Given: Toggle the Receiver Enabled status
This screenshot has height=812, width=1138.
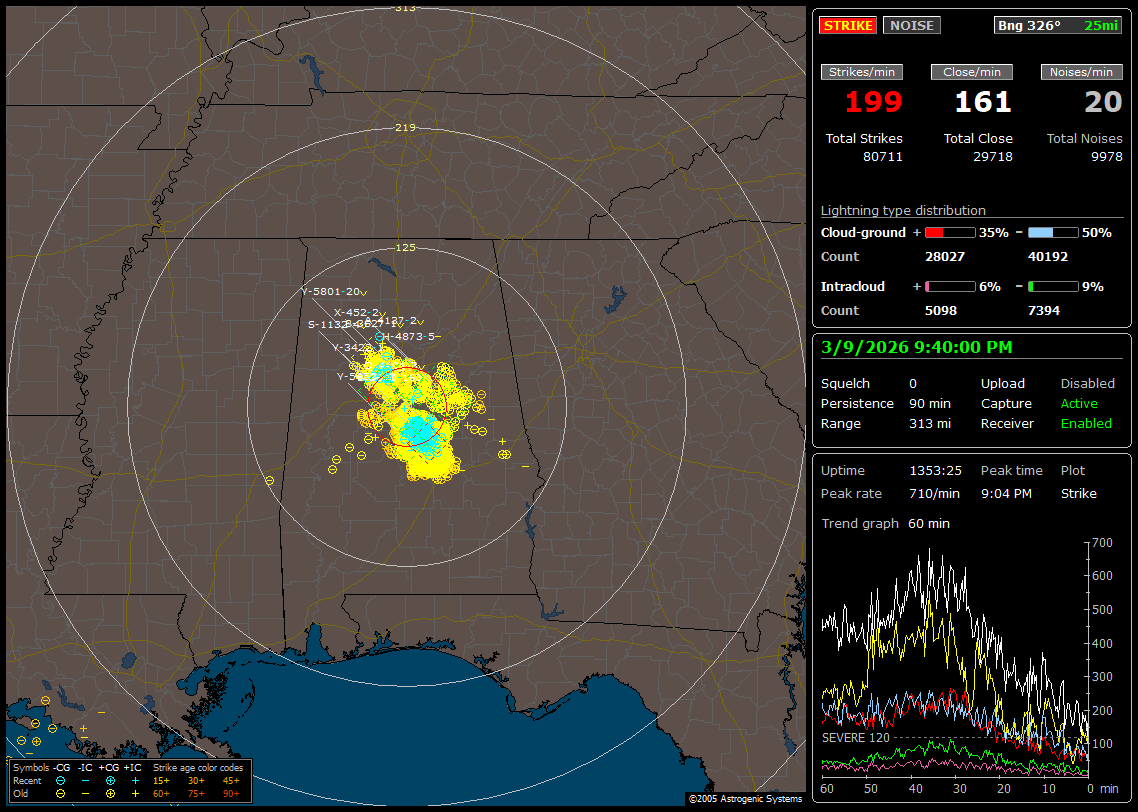Looking at the screenshot, I should coord(1085,424).
